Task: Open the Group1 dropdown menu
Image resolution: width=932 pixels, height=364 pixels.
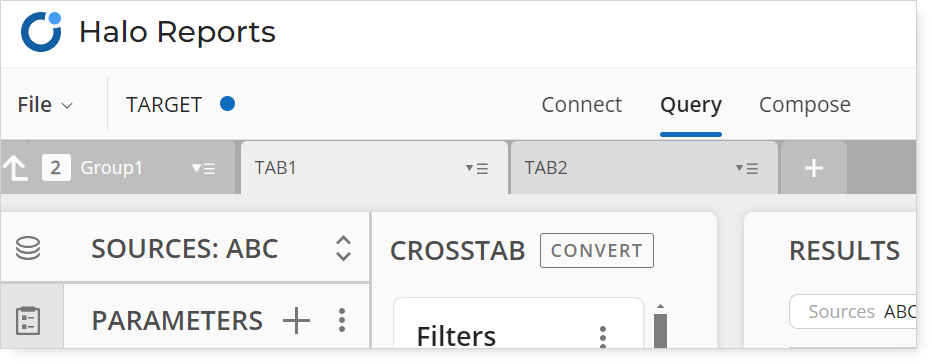Action: click(x=203, y=169)
